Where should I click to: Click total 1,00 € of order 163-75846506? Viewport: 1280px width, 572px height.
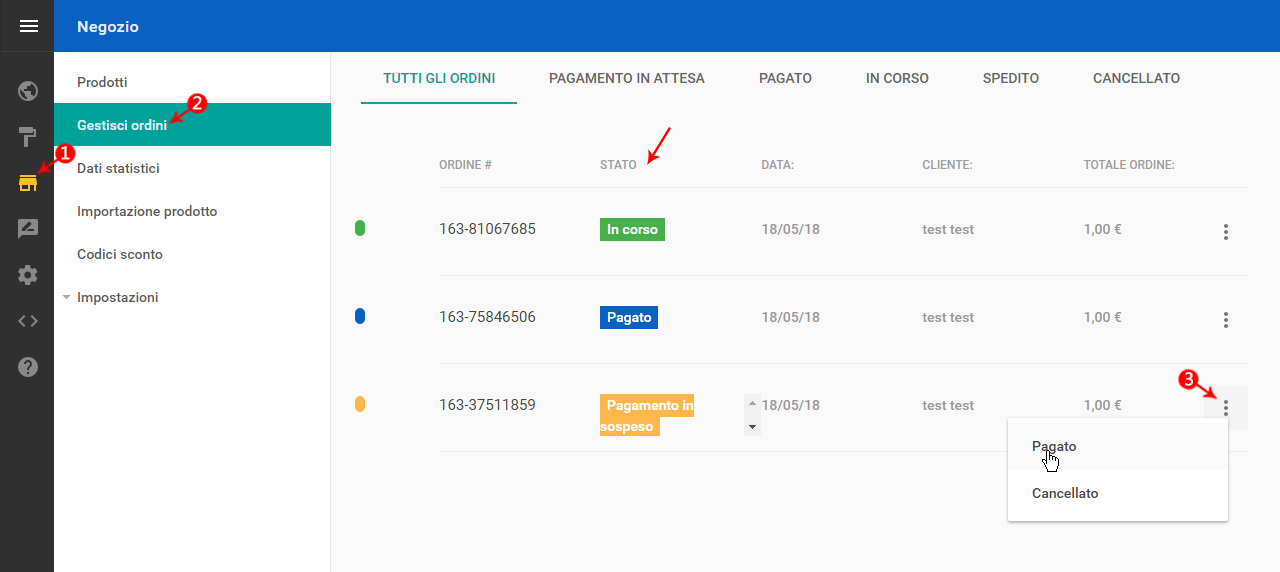click(x=1103, y=317)
